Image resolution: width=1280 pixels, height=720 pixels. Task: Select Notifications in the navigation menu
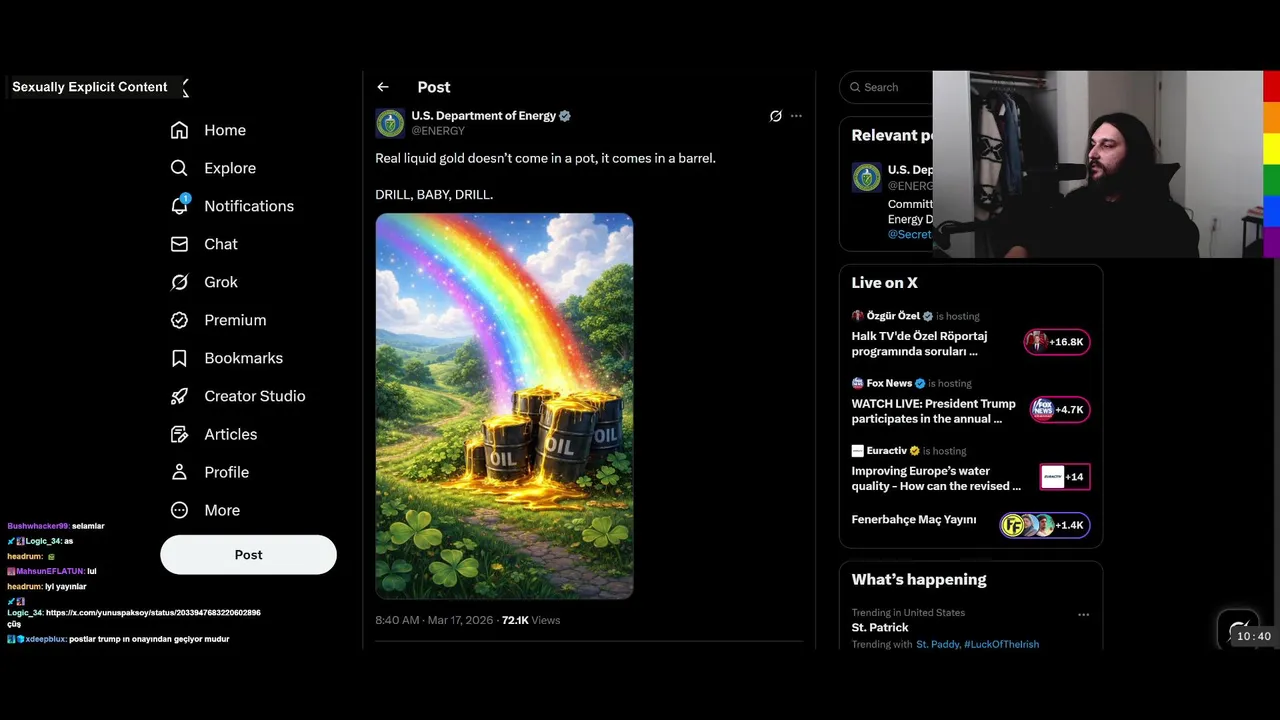249,206
